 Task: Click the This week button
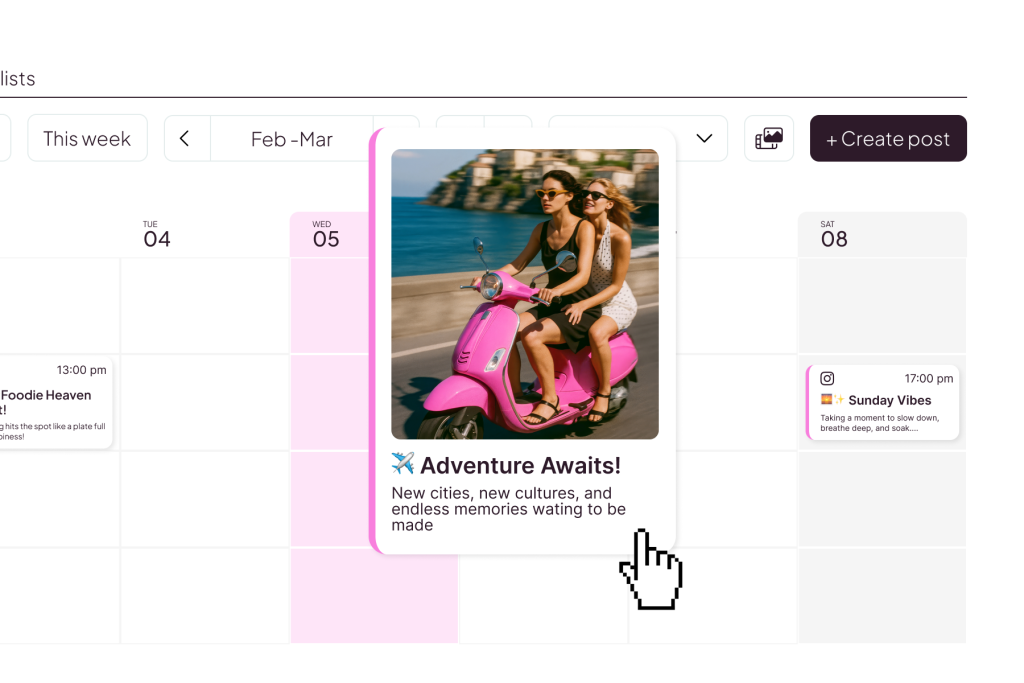[x=87, y=139]
